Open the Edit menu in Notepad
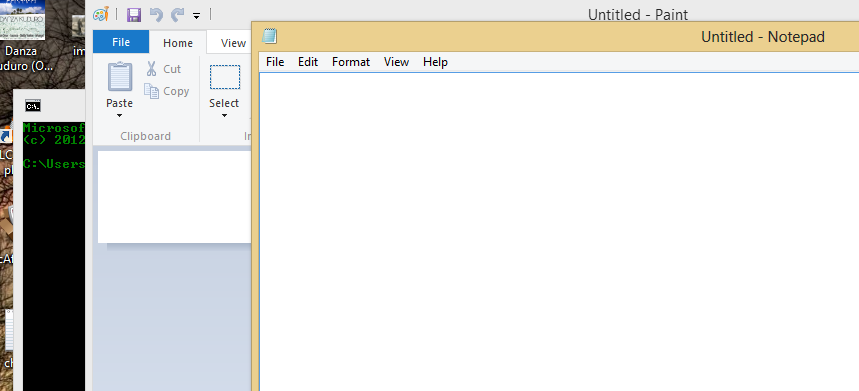The height and width of the screenshot is (391, 859). point(308,62)
